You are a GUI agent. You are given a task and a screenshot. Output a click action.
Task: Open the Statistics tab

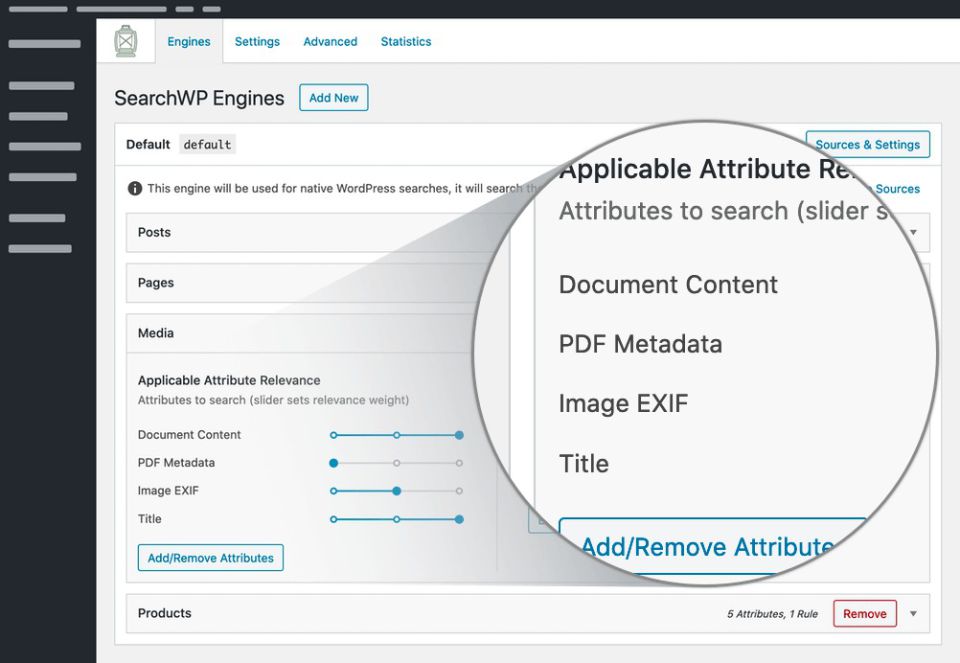(406, 42)
